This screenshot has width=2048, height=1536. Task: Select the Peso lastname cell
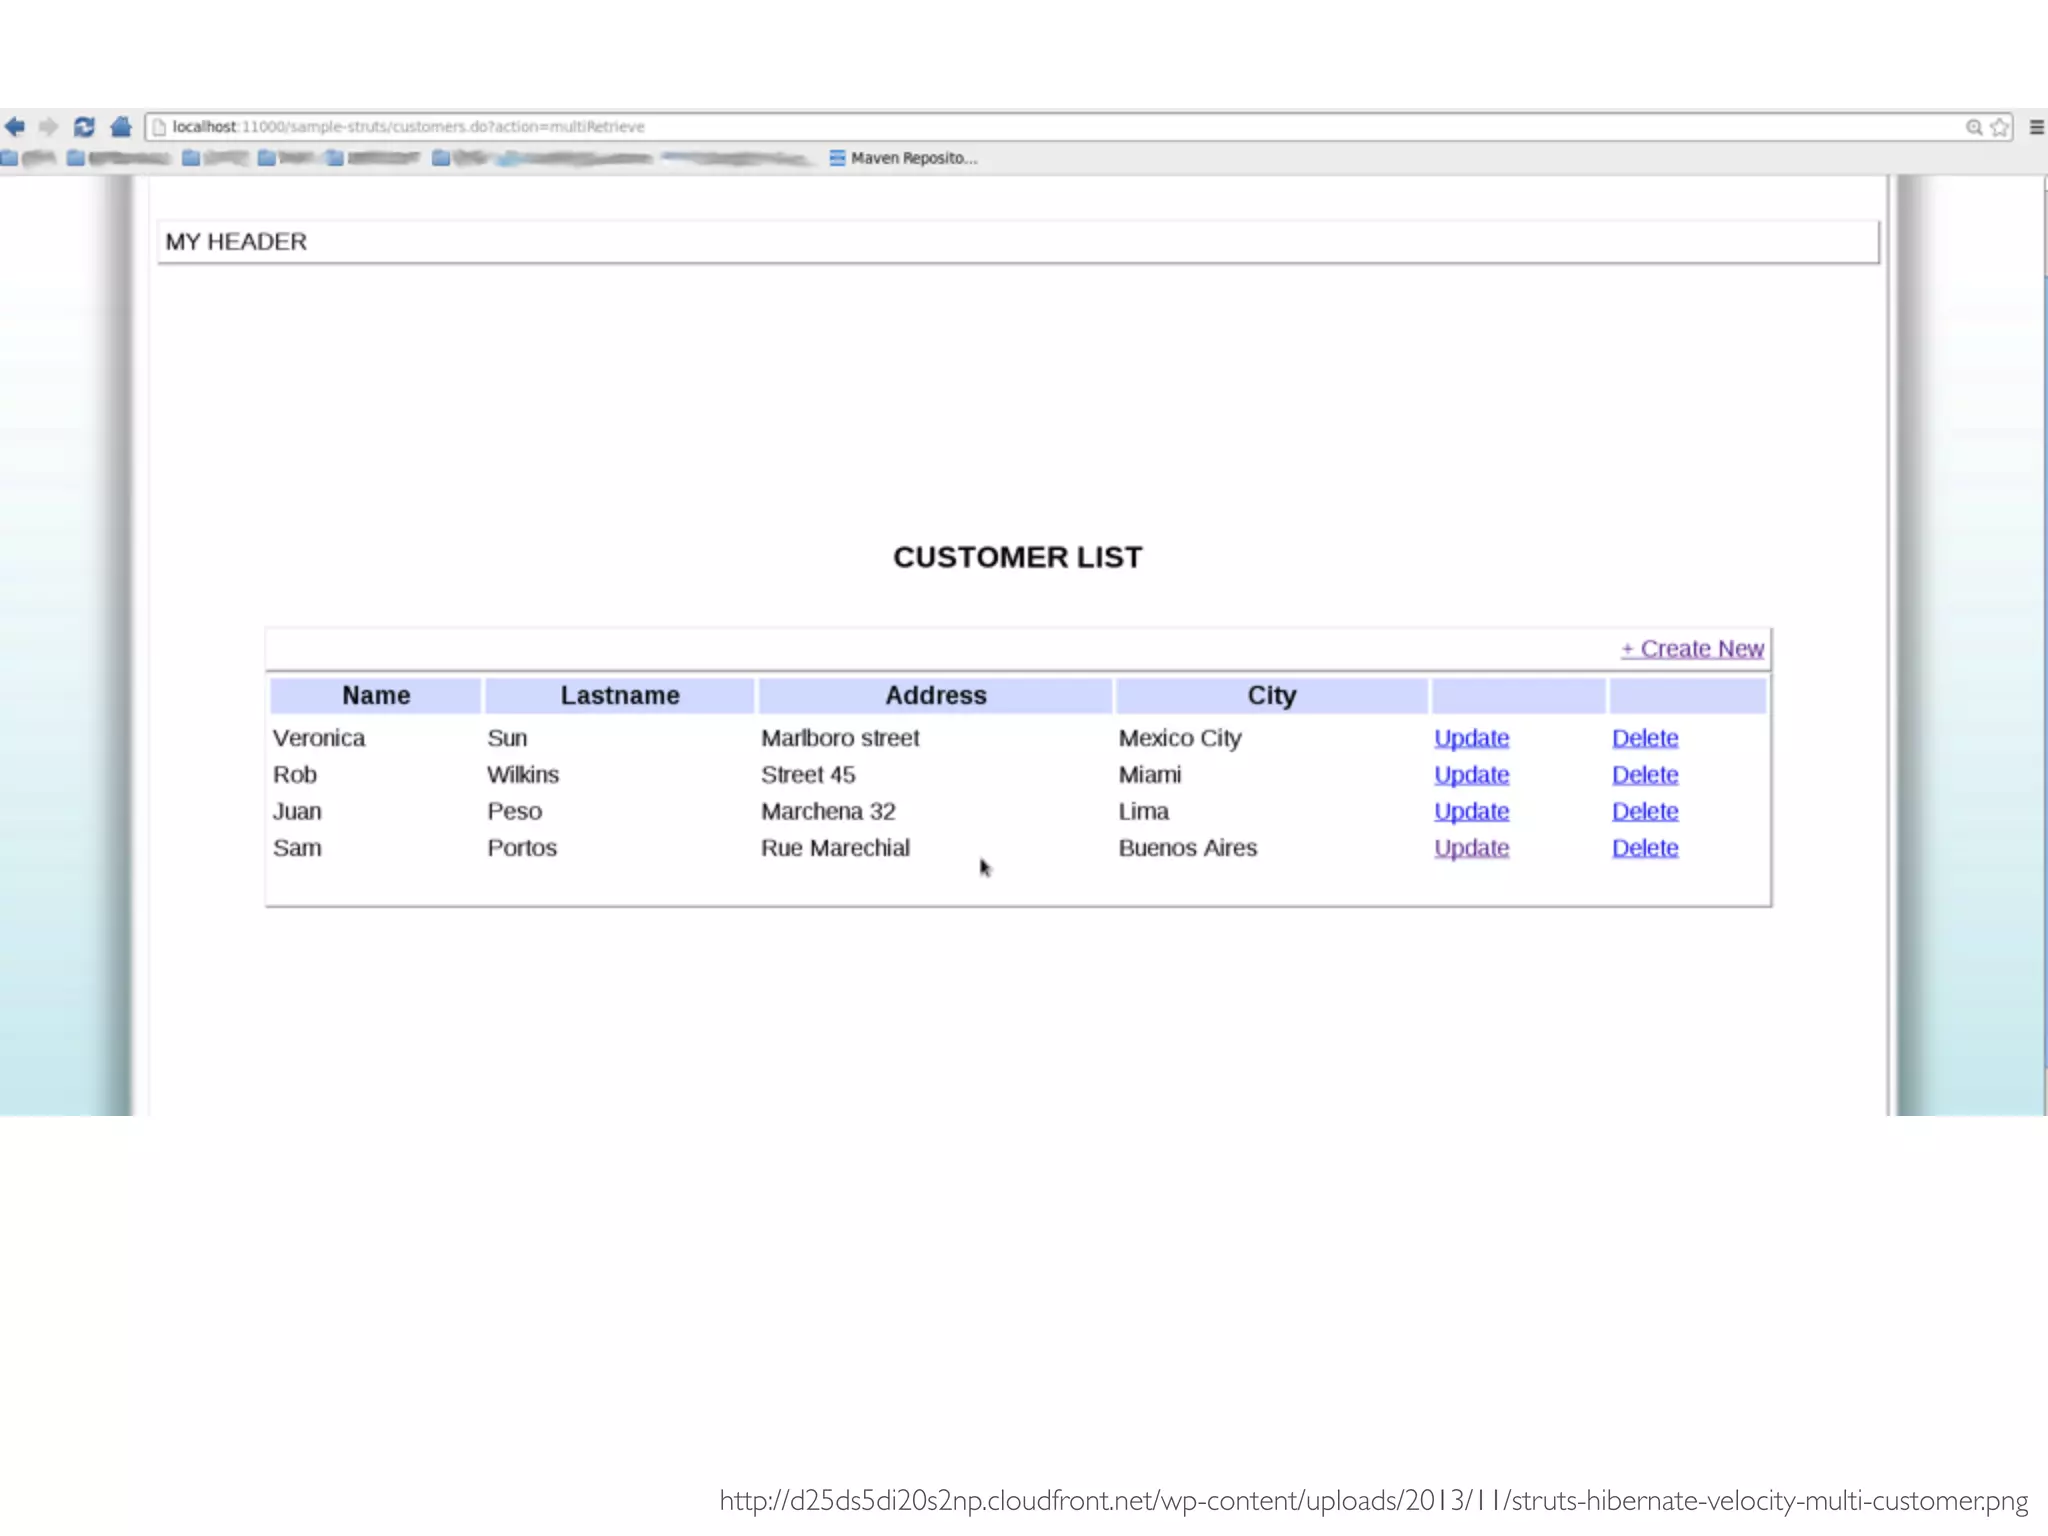pos(514,811)
